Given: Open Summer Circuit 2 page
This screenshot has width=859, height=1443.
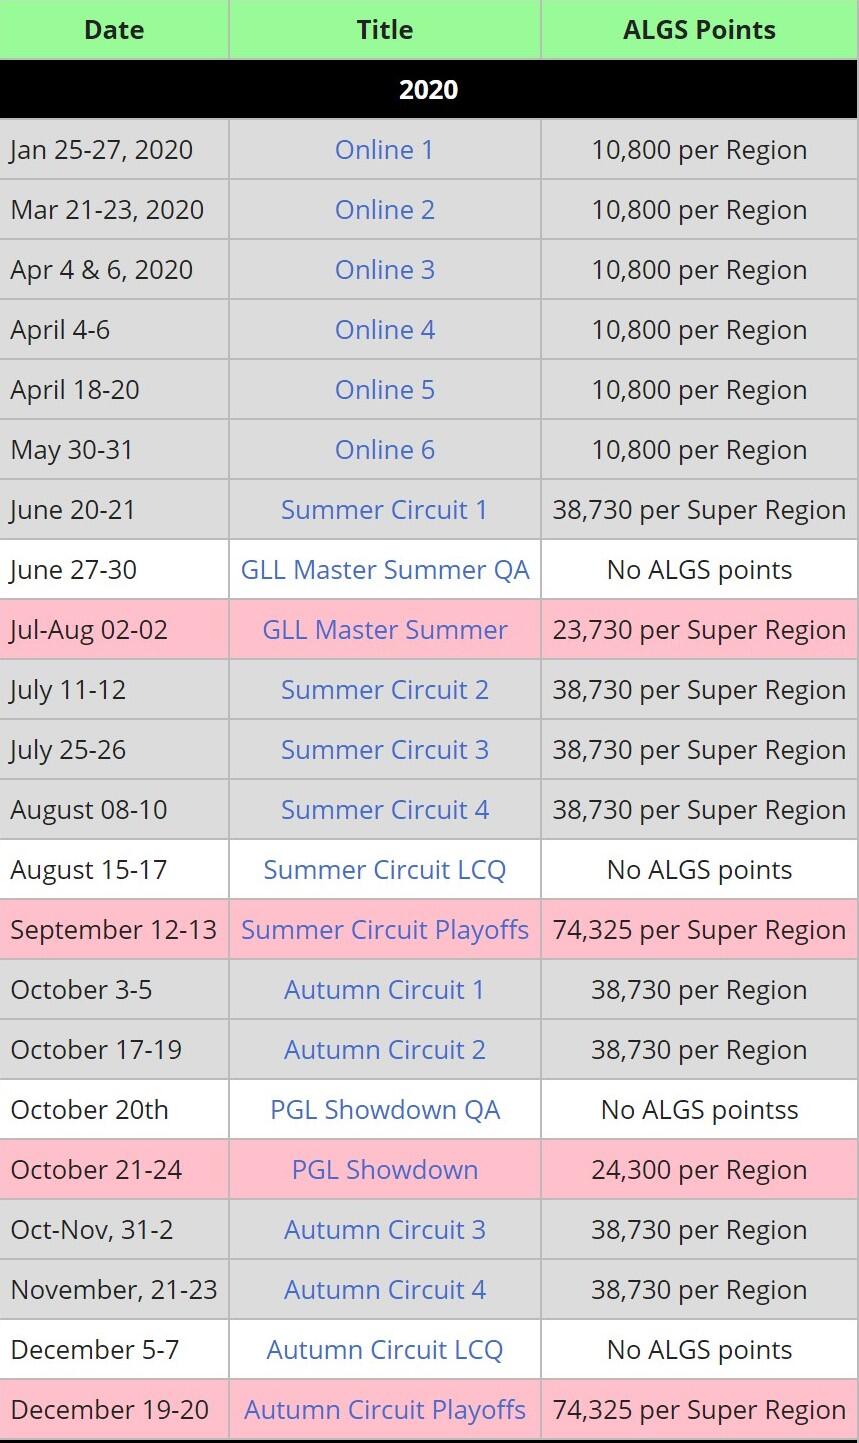Looking at the screenshot, I should (384, 690).
